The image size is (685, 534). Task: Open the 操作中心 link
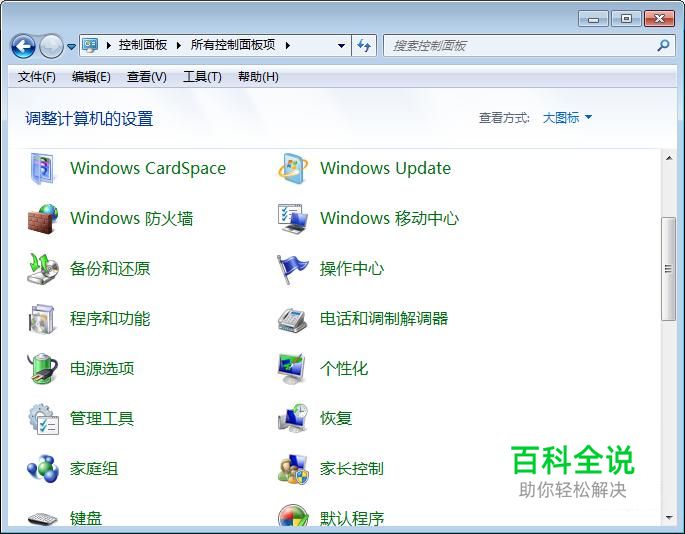pos(352,268)
